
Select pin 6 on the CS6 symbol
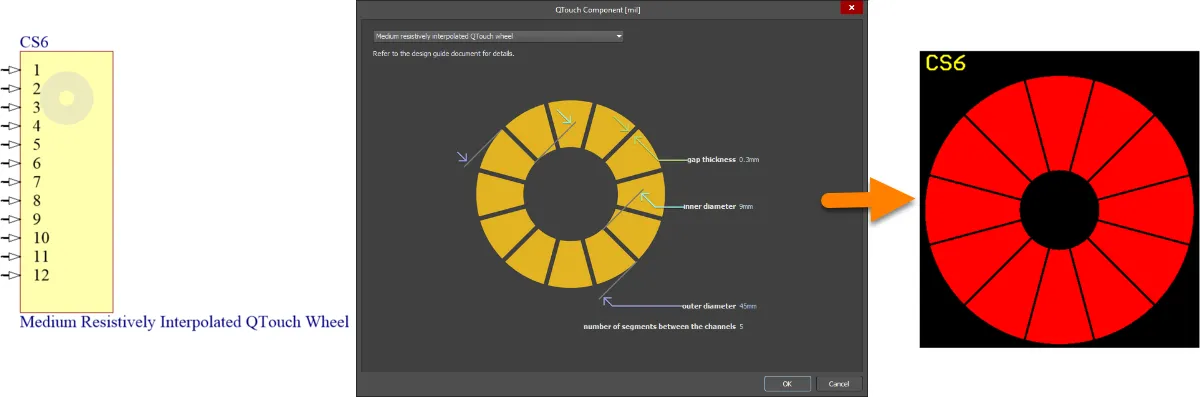(x=20, y=163)
